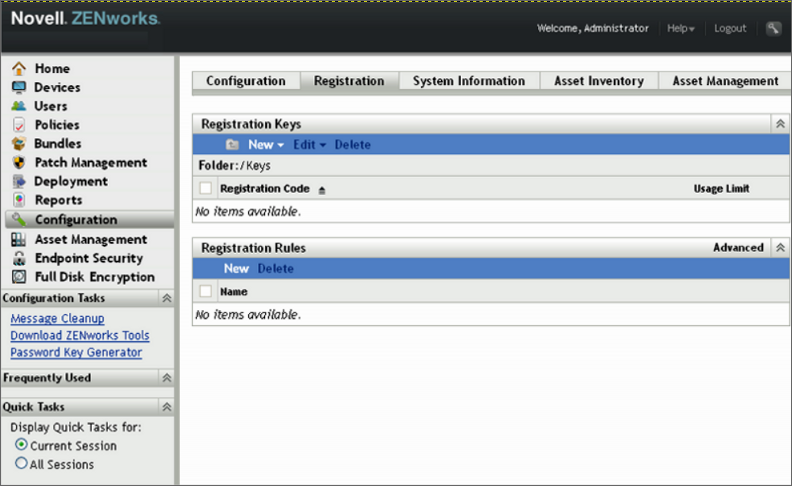Click the Name column header
Screen dimensions: 792x486
coord(233,291)
